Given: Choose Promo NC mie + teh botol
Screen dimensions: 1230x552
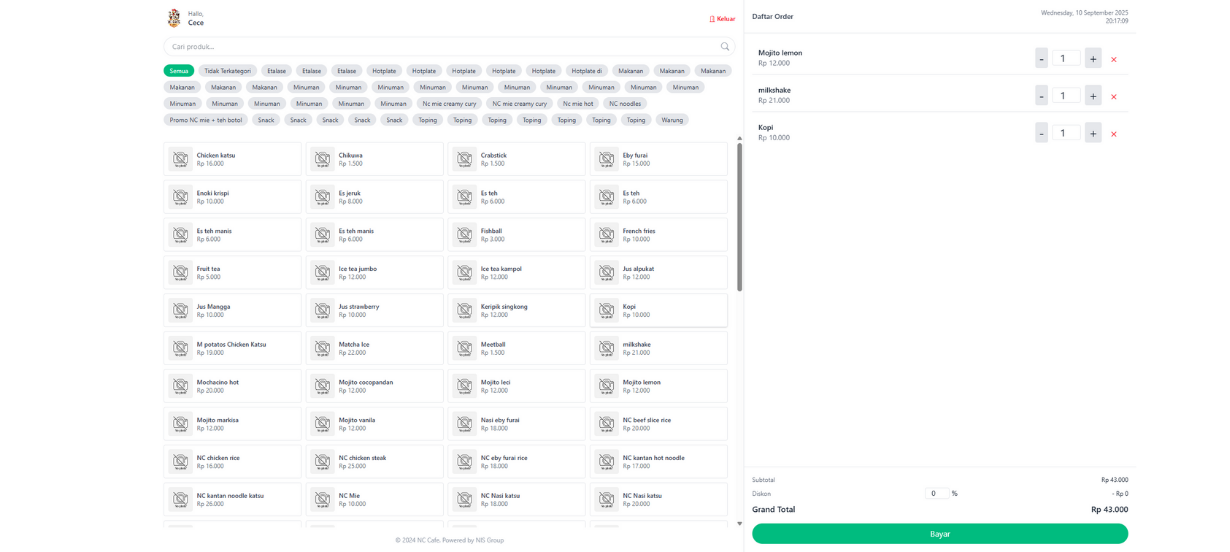Looking at the screenshot, I should [206, 120].
